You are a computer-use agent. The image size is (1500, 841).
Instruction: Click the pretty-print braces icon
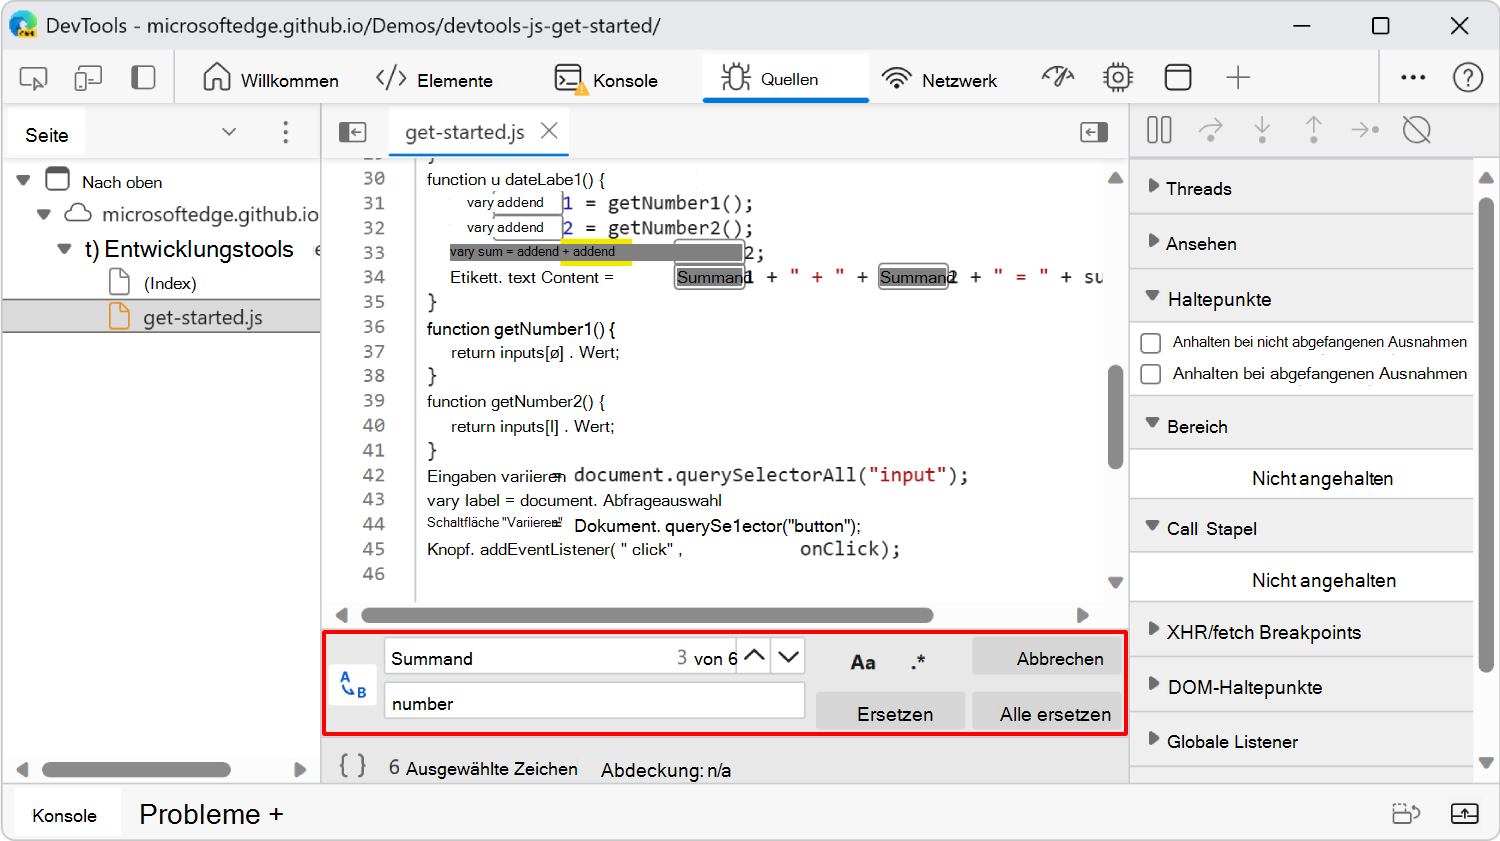pyautogui.click(x=352, y=768)
